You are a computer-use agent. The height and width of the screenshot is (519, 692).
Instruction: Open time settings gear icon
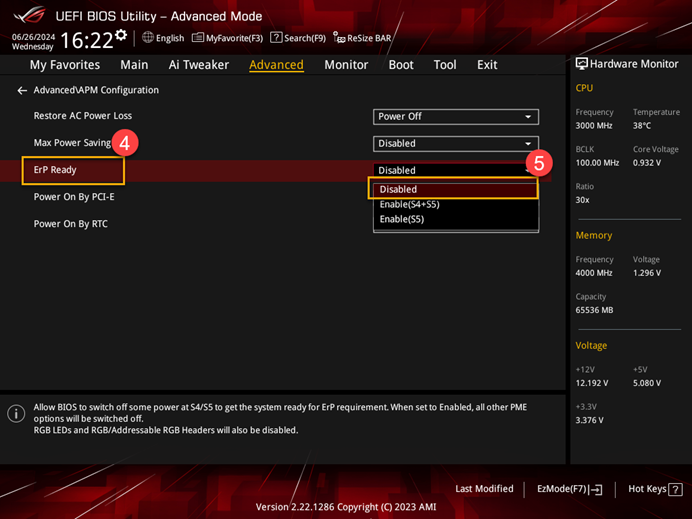coord(121,35)
